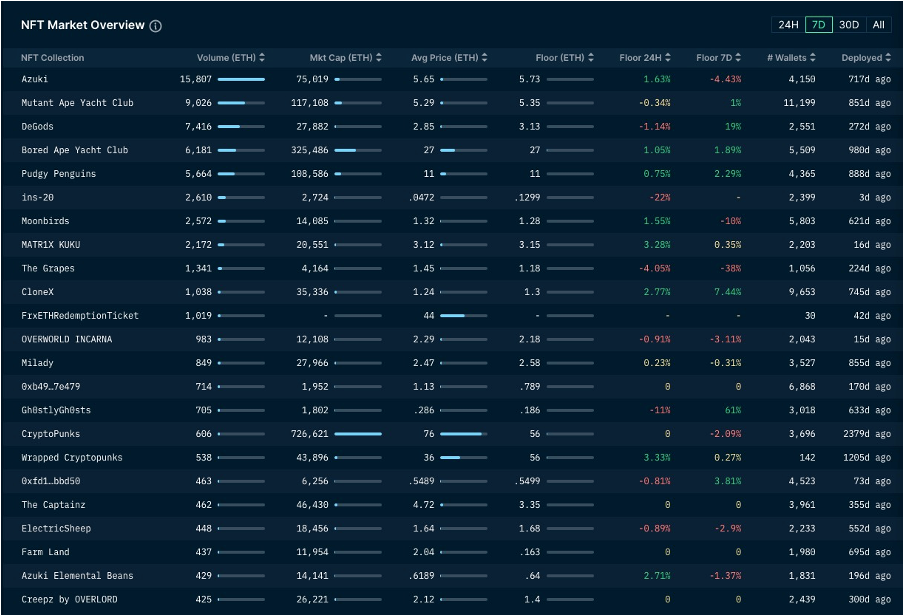This screenshot has height=616, width=904.
Task: Click the Deployed column sort arrows
Action: point(888,58)
